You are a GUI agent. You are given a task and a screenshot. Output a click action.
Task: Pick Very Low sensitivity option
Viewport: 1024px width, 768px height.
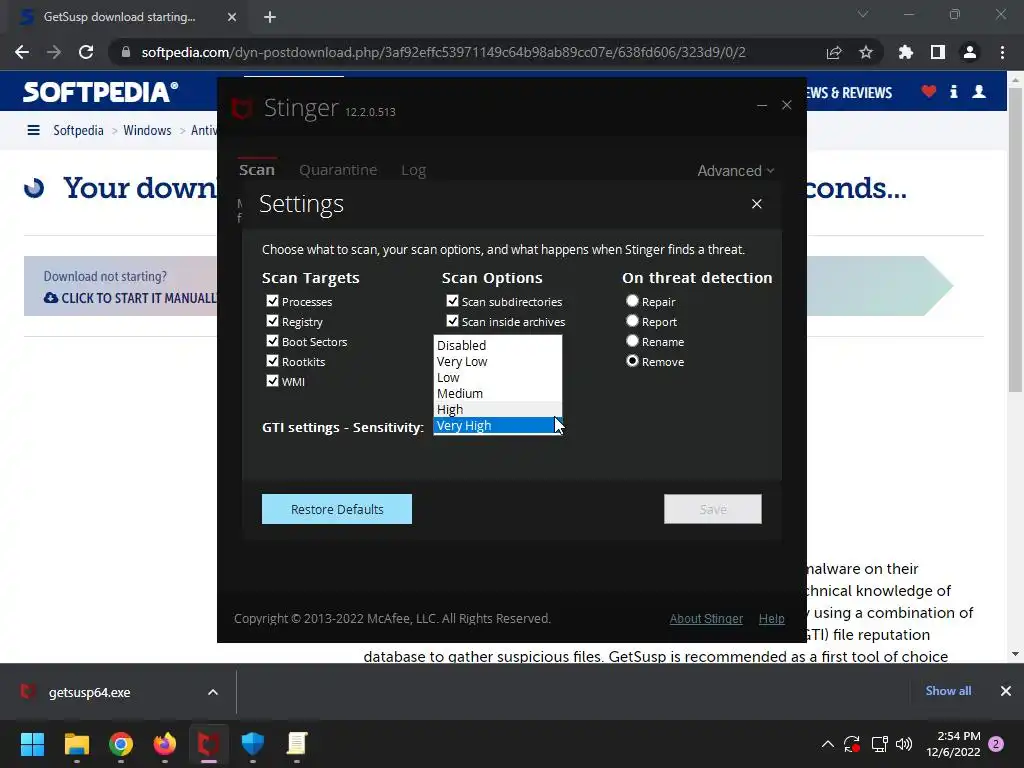497,361
